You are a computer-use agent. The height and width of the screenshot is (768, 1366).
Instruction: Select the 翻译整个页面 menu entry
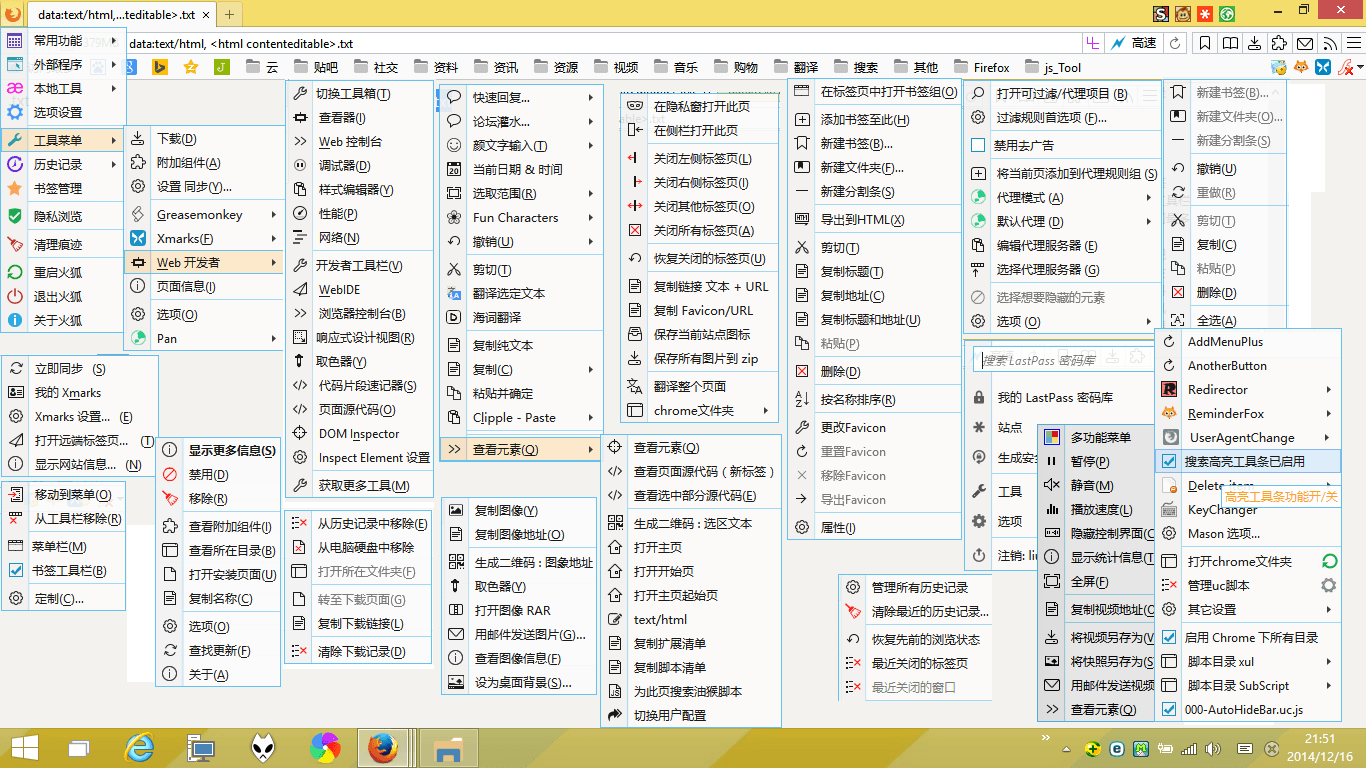tap(690, 386)
